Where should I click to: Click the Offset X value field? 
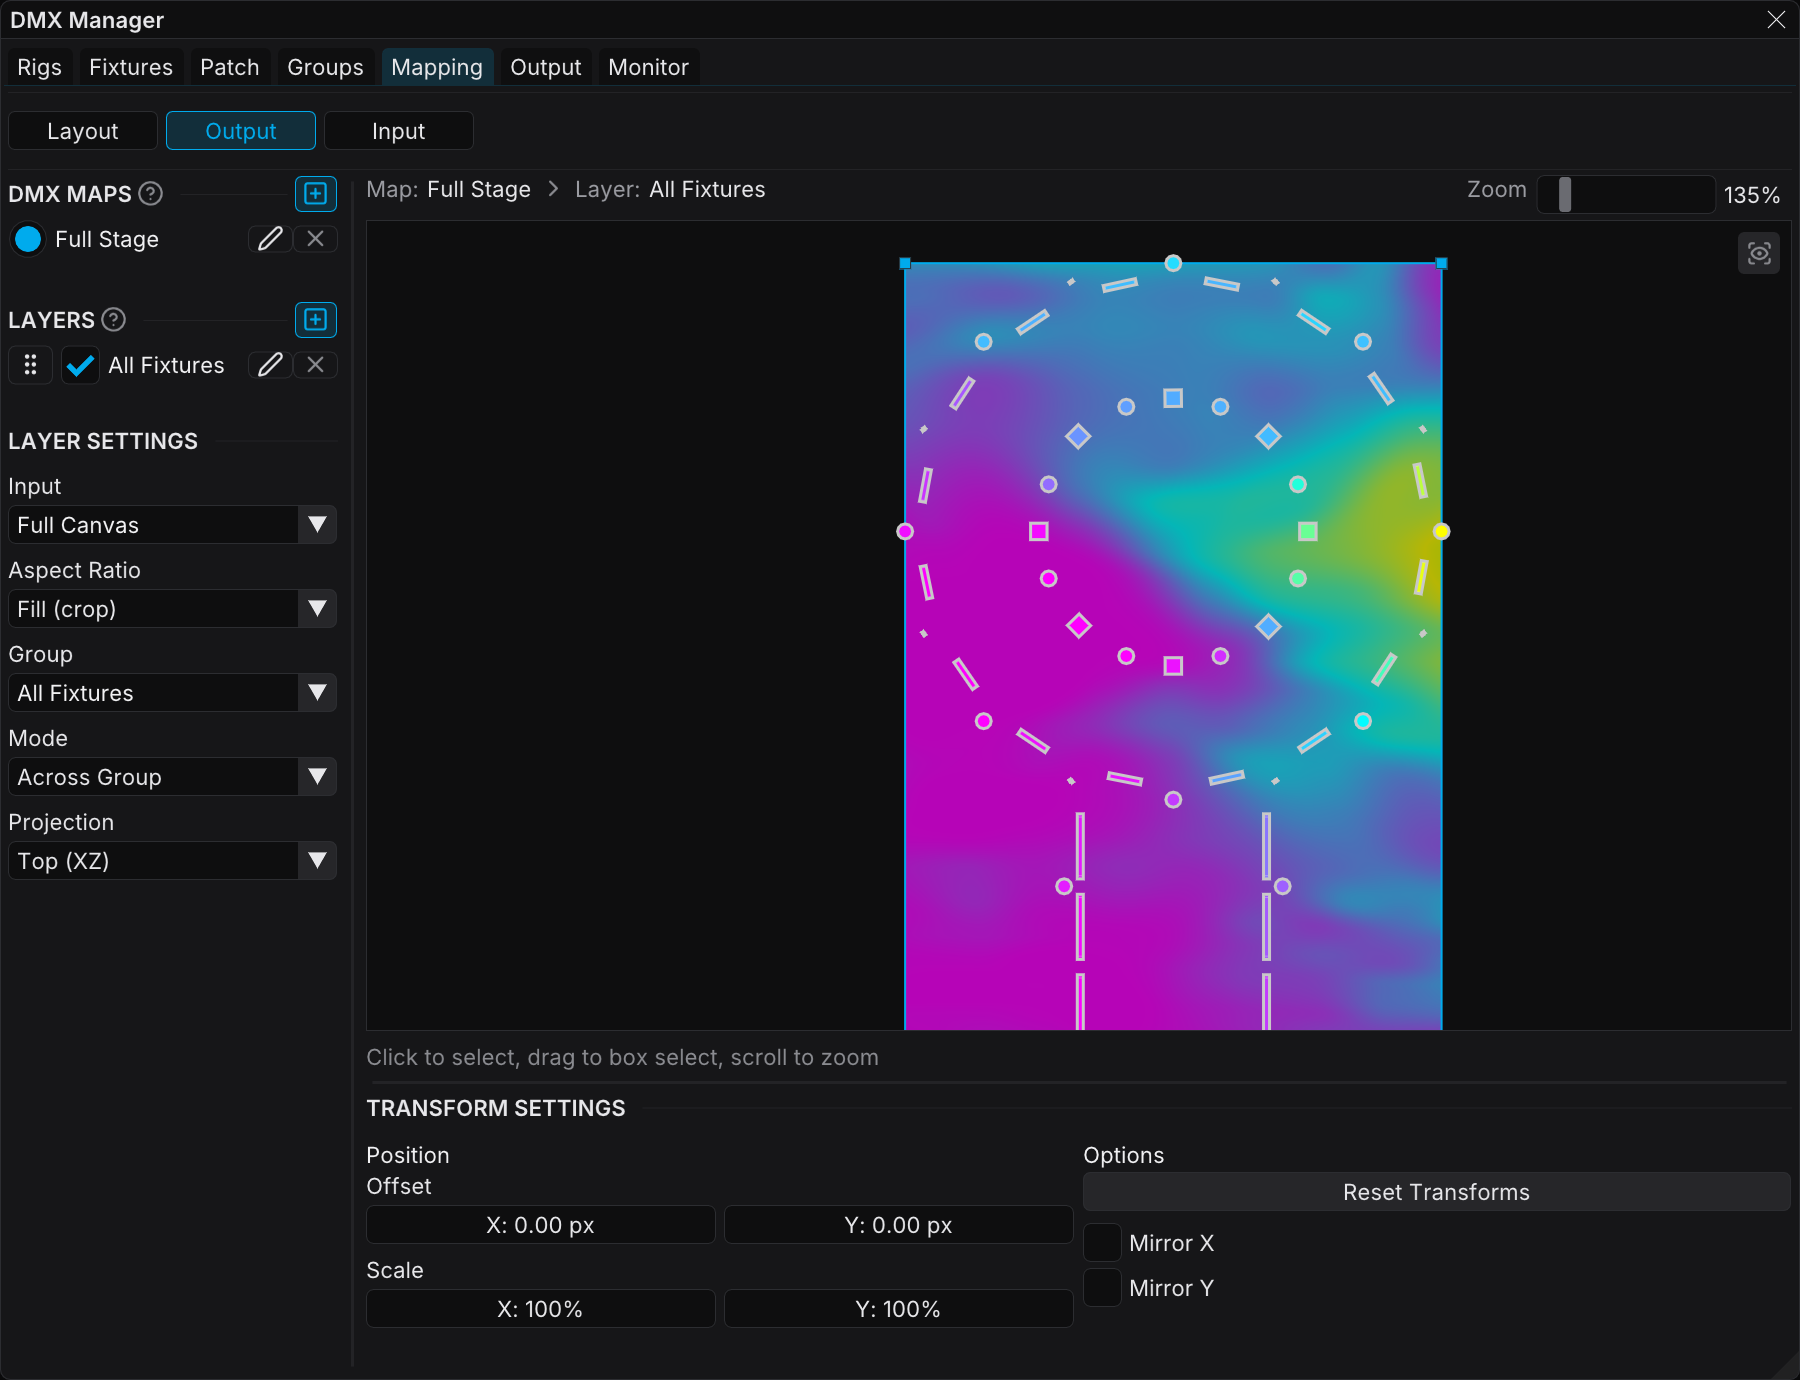(x=541, y=1225)
